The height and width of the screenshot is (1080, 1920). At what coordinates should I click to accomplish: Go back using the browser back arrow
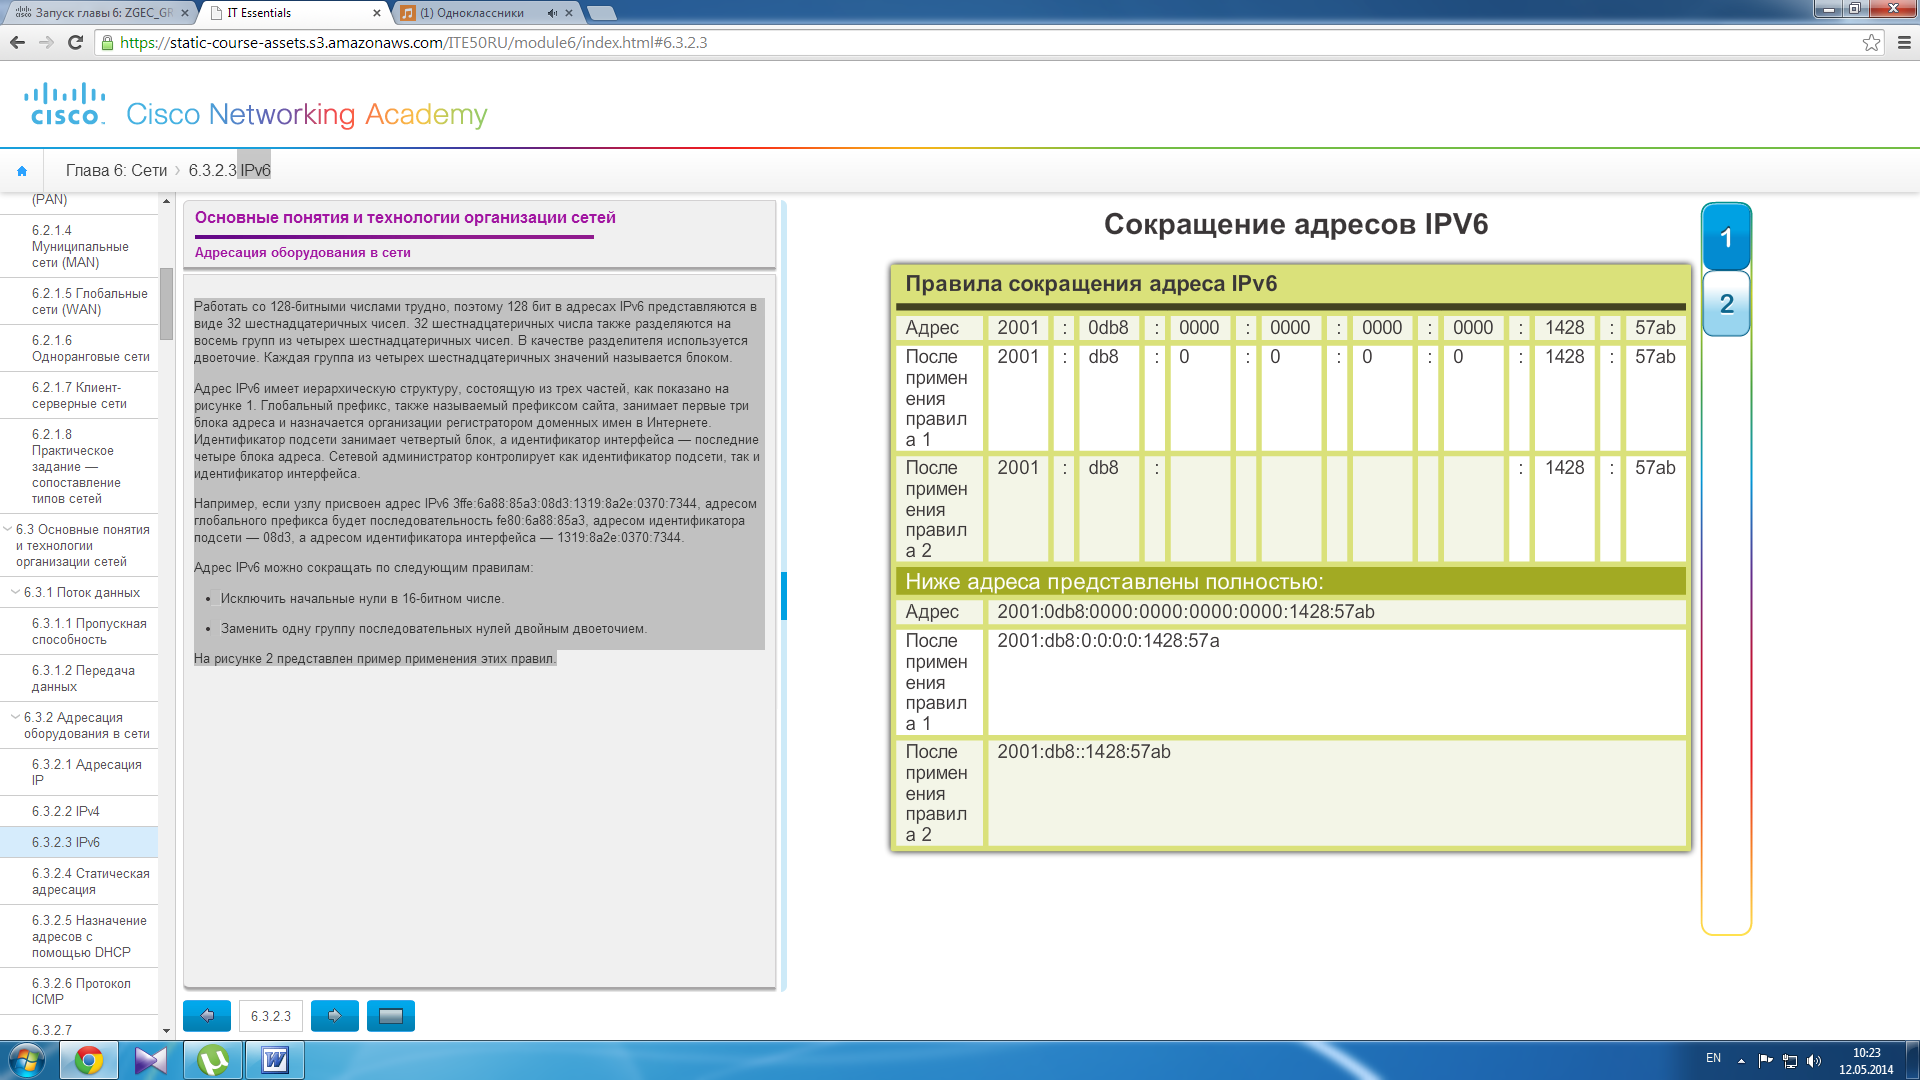coord(17,42)
